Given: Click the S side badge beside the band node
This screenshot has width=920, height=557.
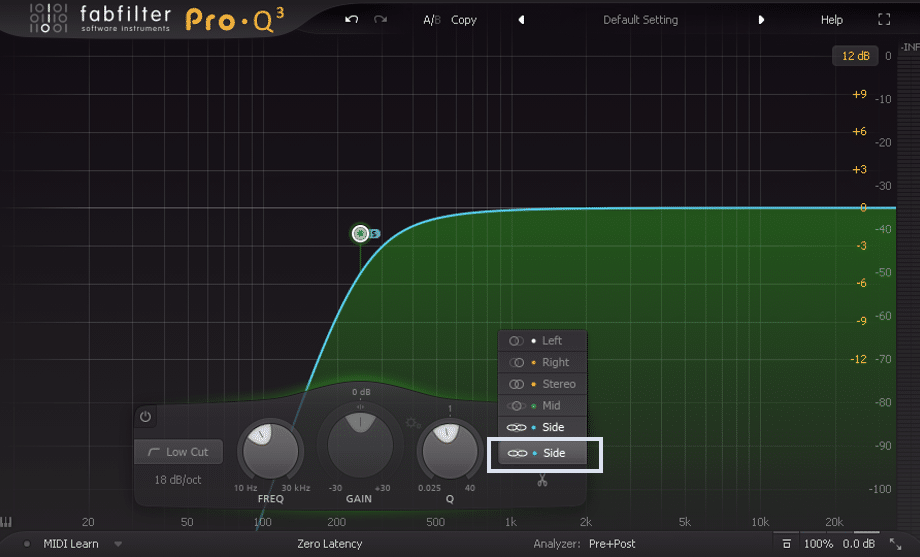Looking at the screenshot, I should (x=374, y=234).
